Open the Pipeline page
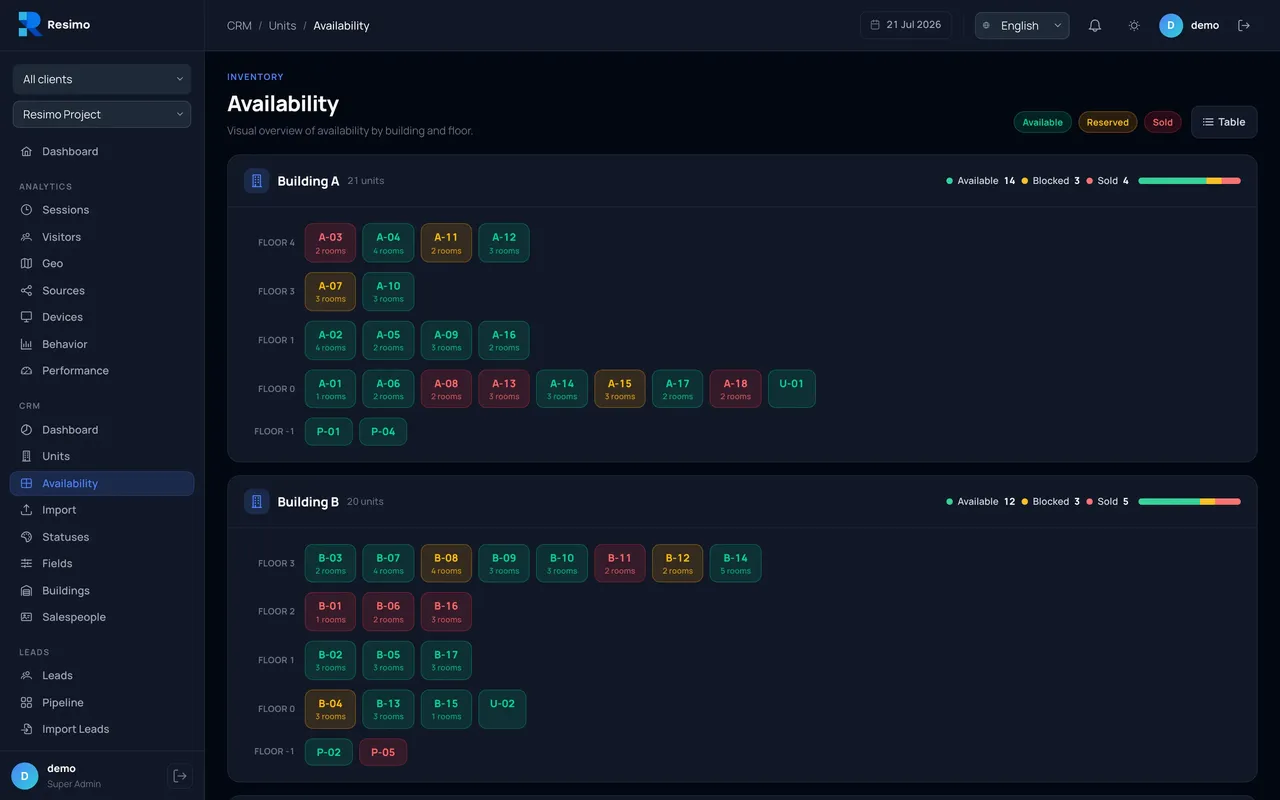Image resolution: width=1280 pixels, height=800 pixels. click(102, 702)
